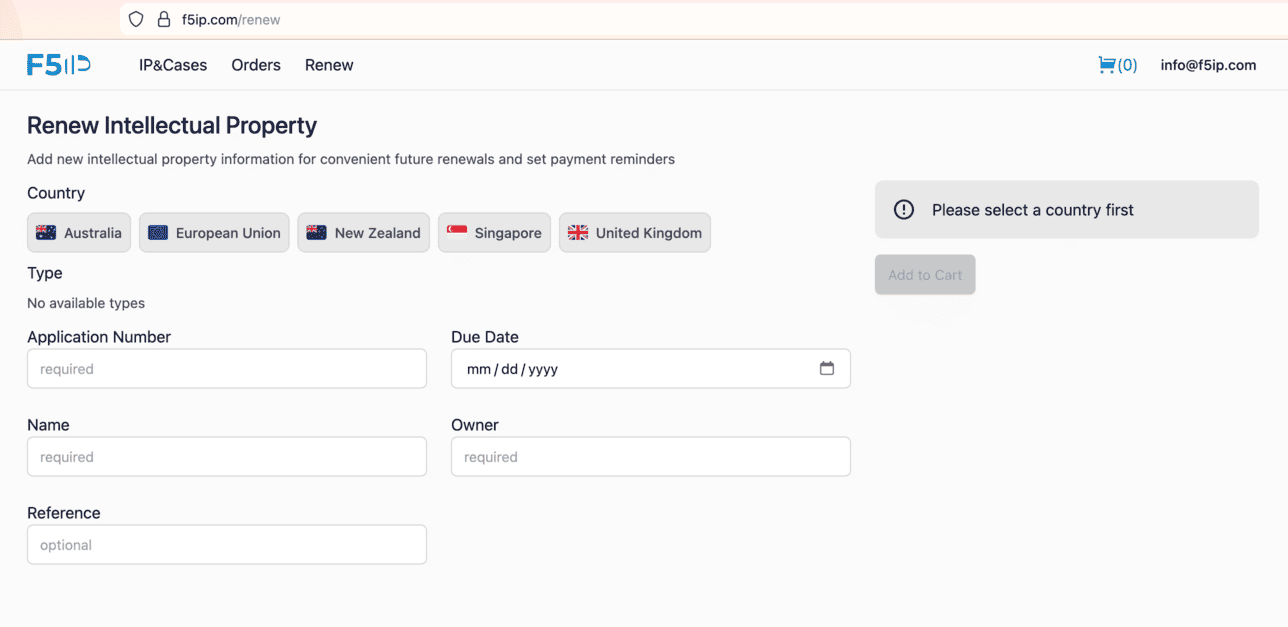Click the Singapore flag icon

pyautogui.click(x=457, y=233)
